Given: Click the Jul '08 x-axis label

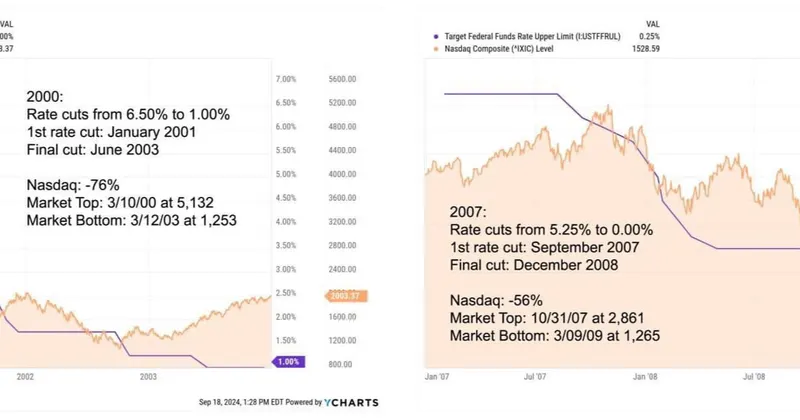Looking at the screenshot, I should 755,377.
